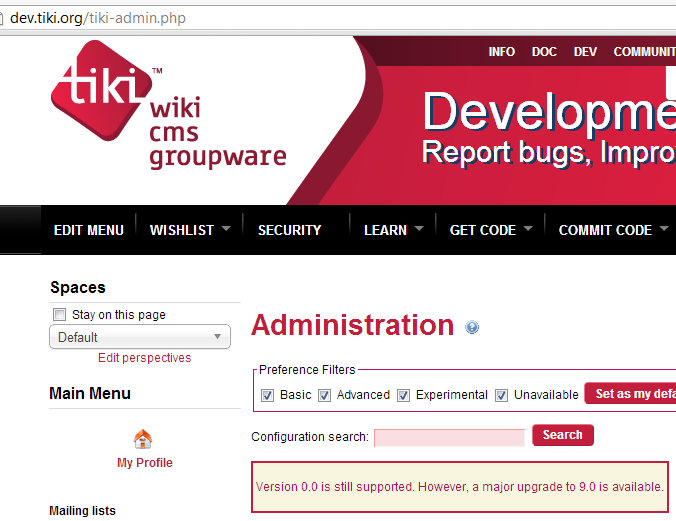
Task: Uncheck the Advanced preference filter
Action: pyautogui.click(x=324, y=395)
